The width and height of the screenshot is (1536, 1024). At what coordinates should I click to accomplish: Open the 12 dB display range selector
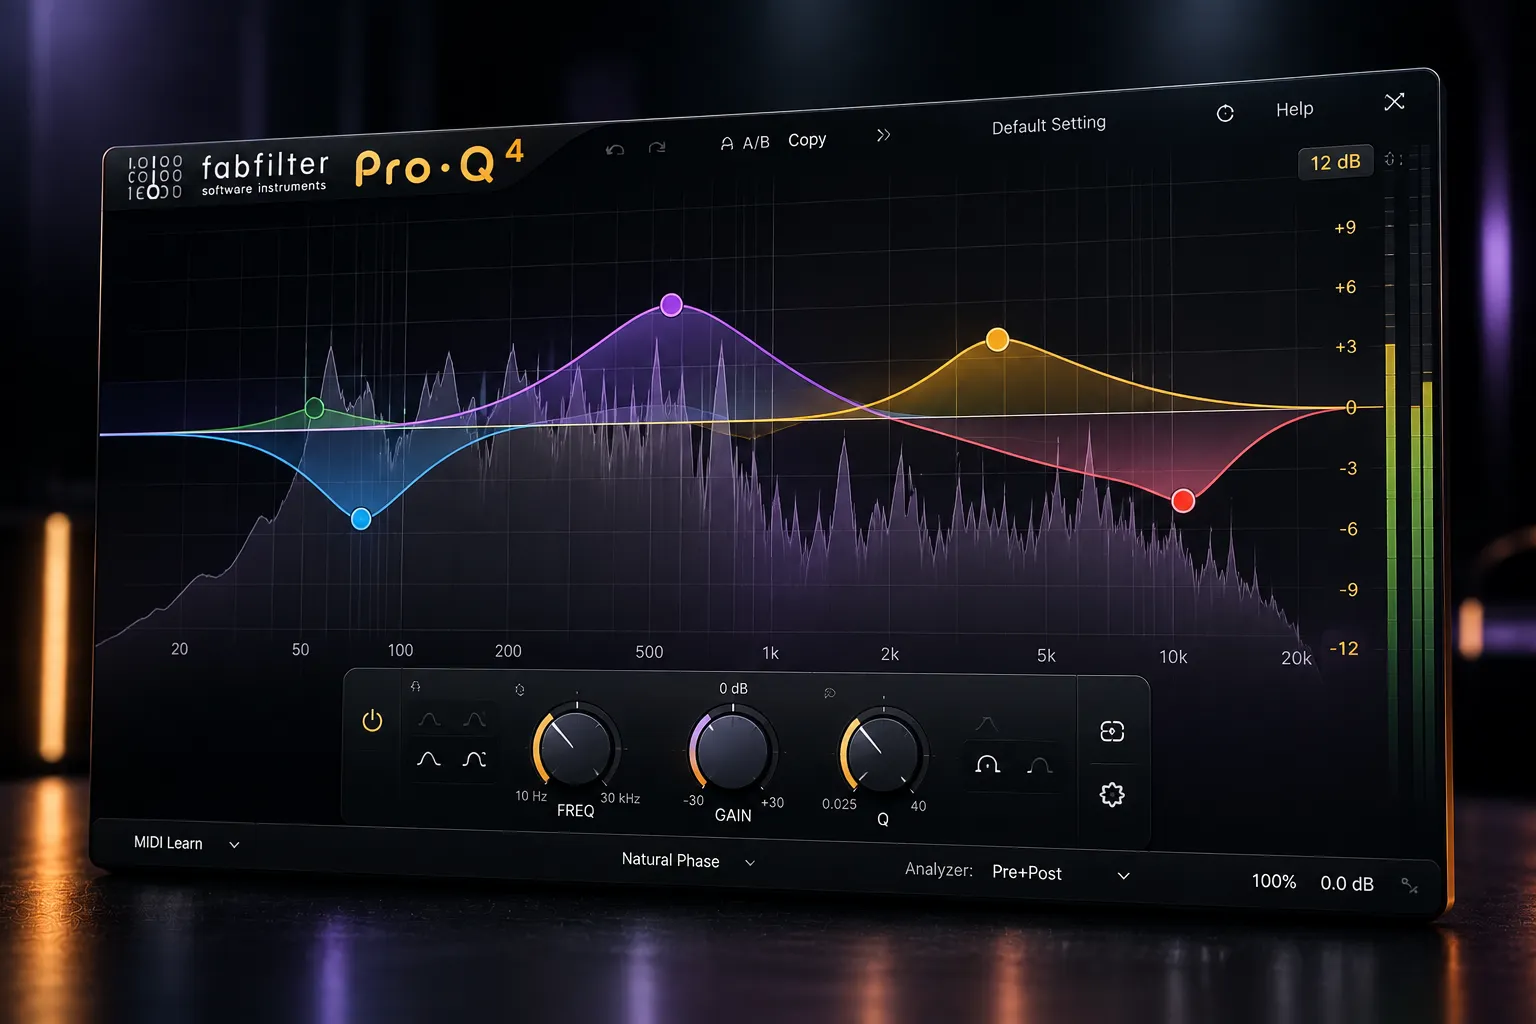pyautogui.click(x=1335, y=162)
